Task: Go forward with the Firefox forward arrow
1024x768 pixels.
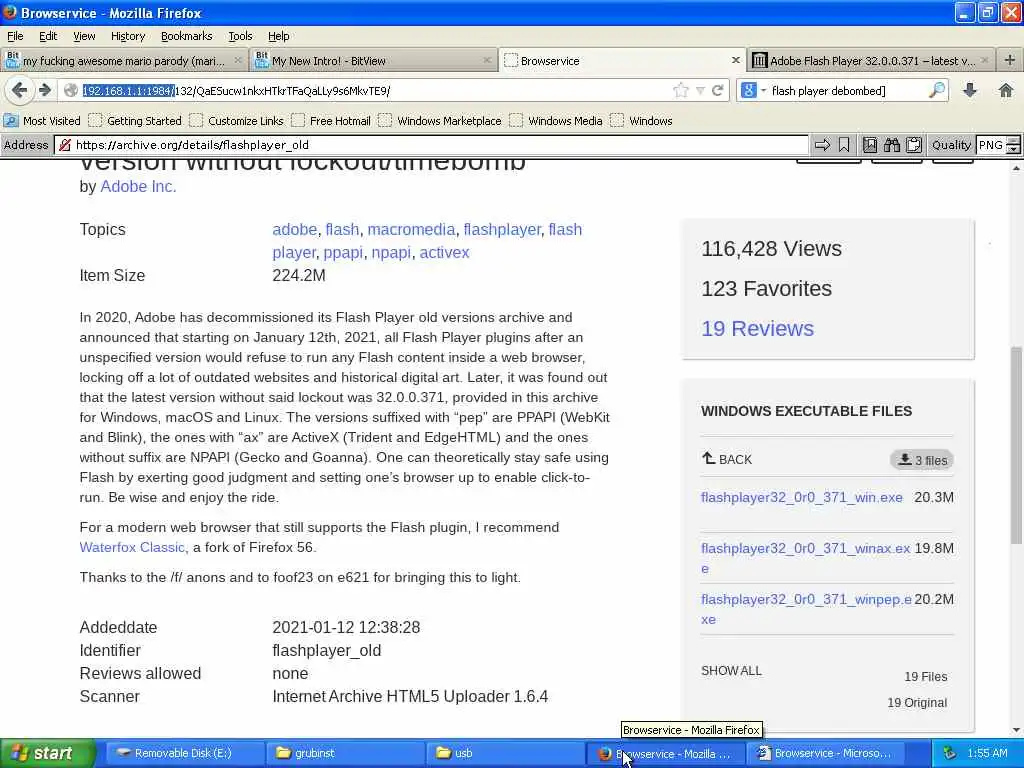Action: coord(44,90)
